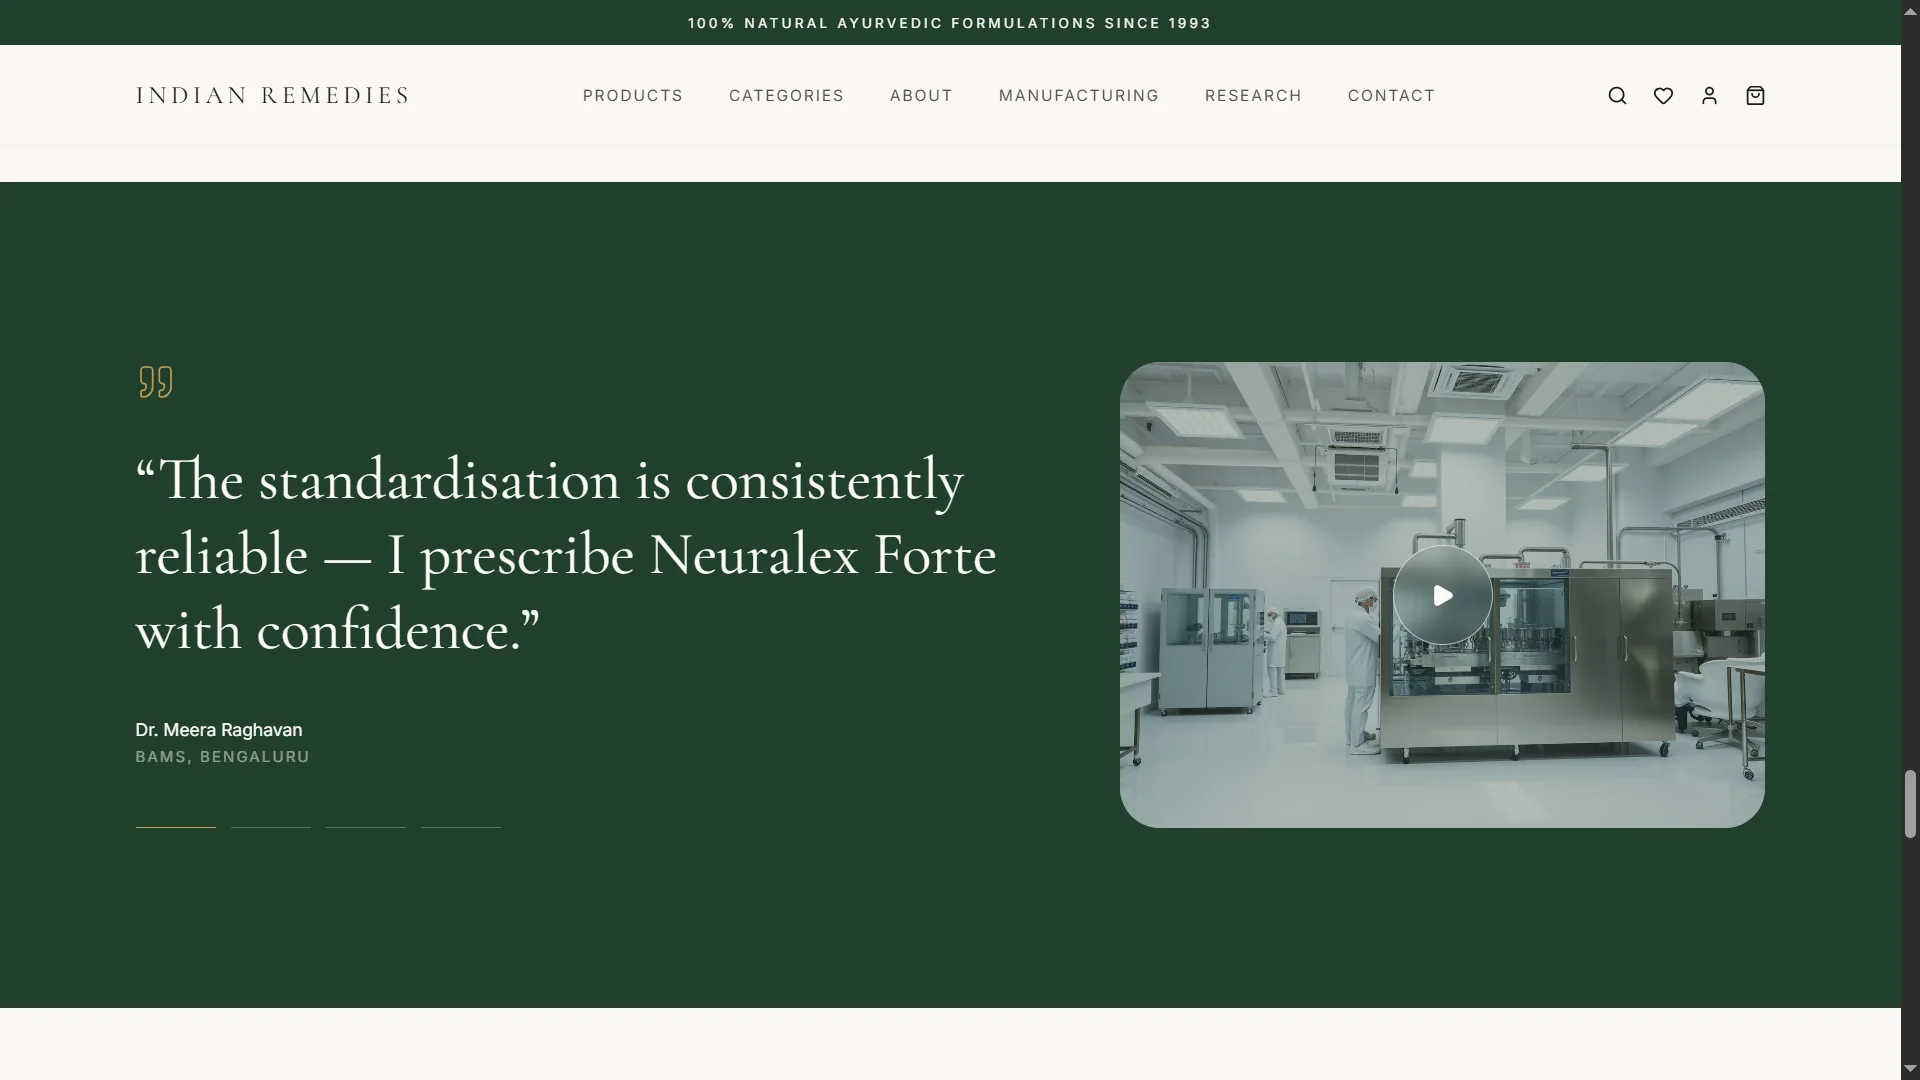Click the top announcement banner text
Screen dimensions: 1920x1080
coord(949,23)
